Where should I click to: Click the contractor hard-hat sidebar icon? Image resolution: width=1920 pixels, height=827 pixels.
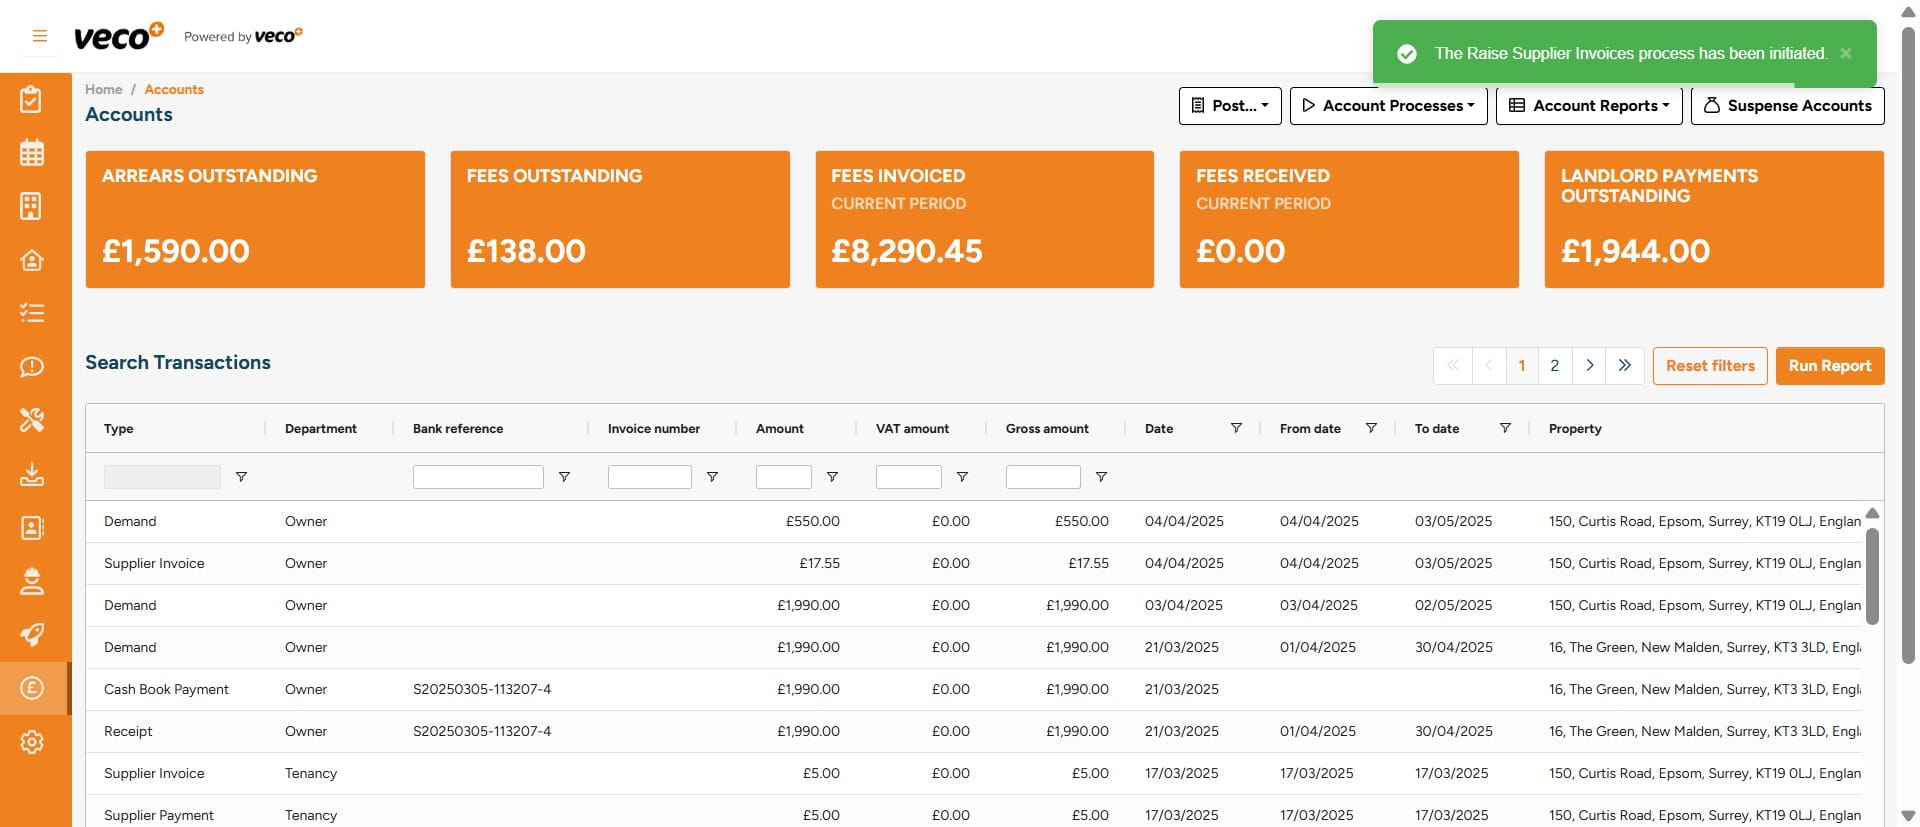tap(32, 581)
